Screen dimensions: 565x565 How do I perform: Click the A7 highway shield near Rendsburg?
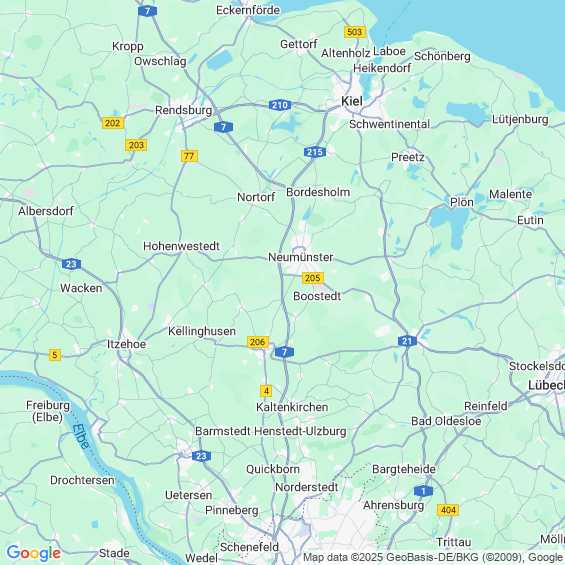point(223,127)
